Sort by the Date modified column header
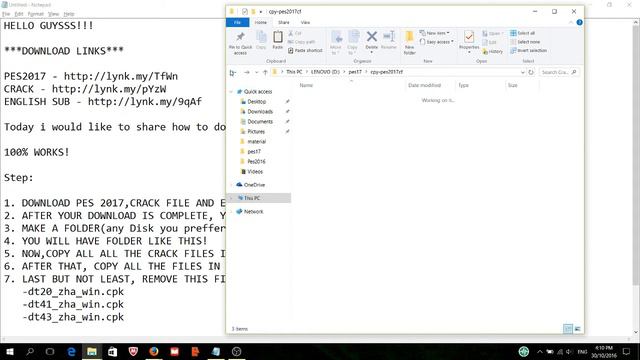 tap(424, 85)
